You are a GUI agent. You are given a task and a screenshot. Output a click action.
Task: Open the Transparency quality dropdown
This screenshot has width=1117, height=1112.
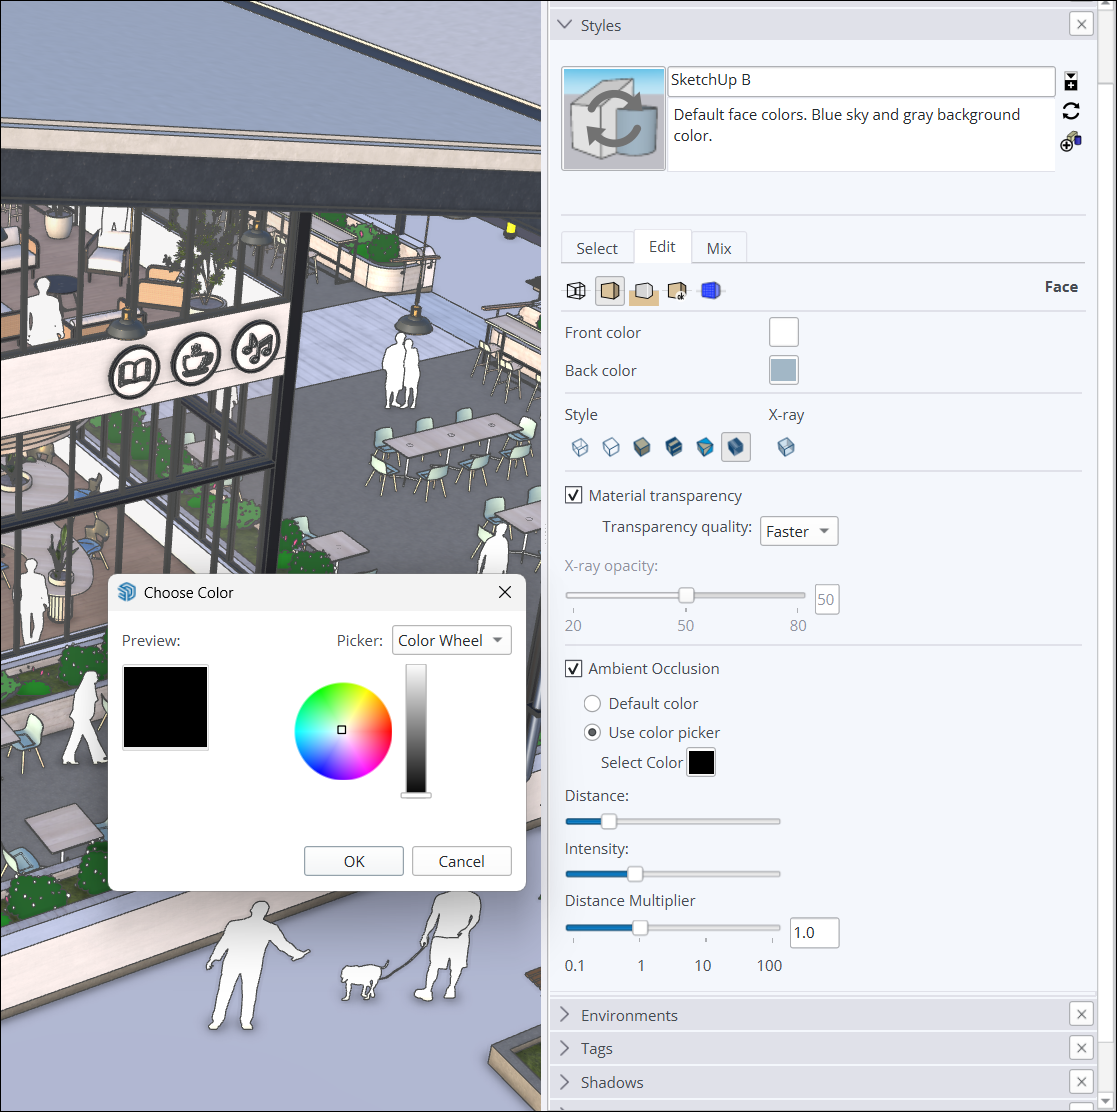pos(798,531)
